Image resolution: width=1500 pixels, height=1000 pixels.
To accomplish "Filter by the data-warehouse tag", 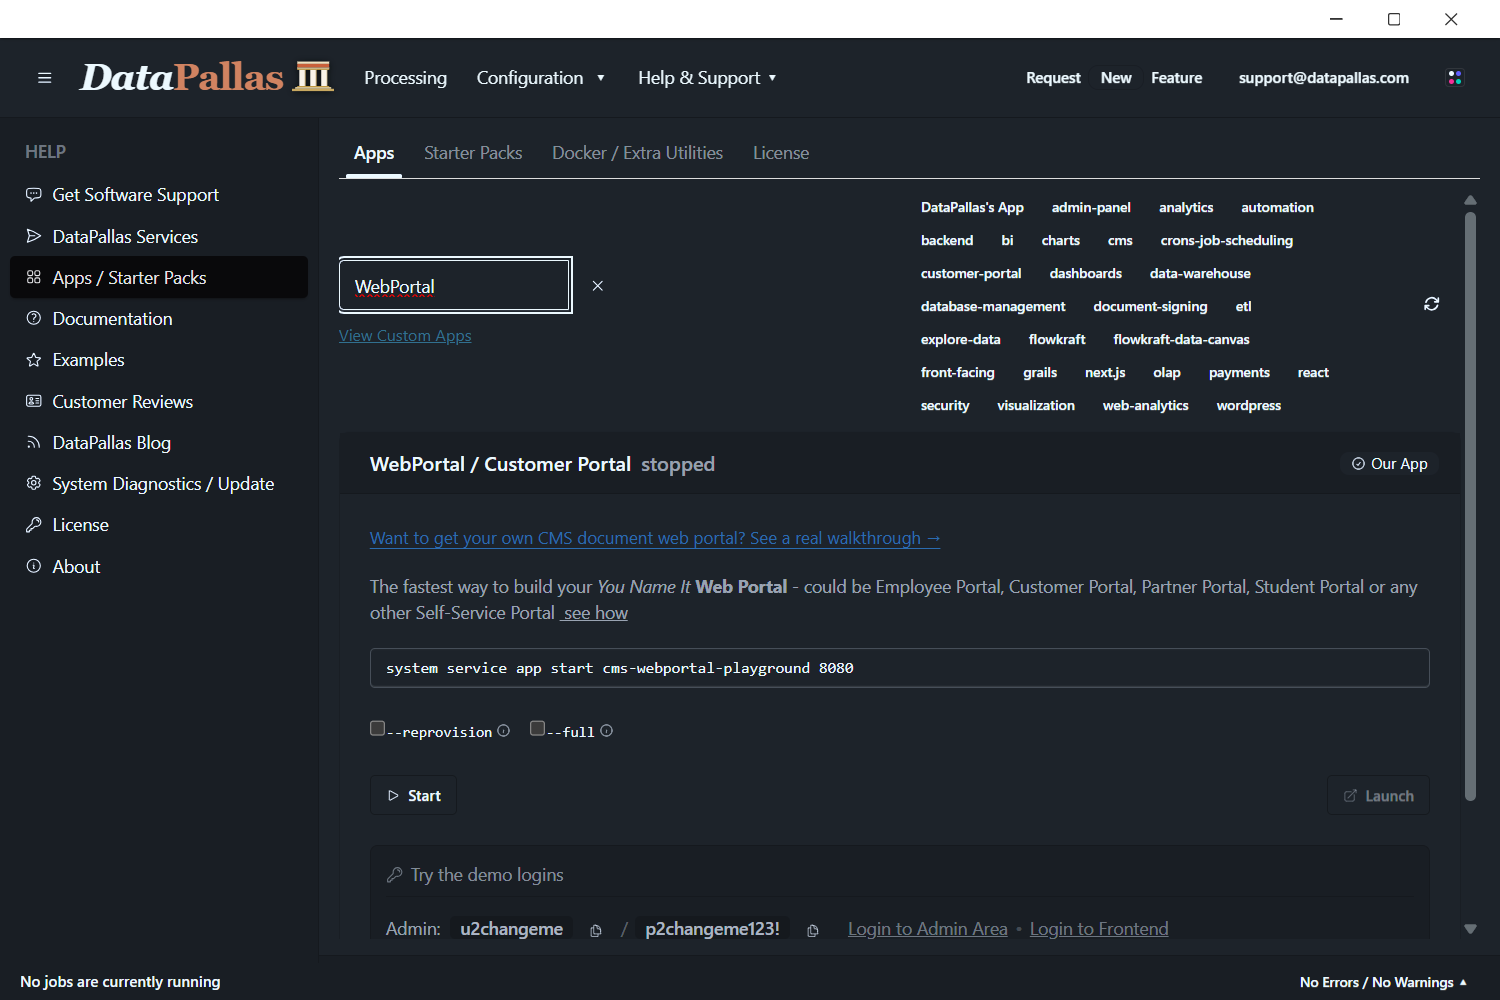I will pos(1200,274).
